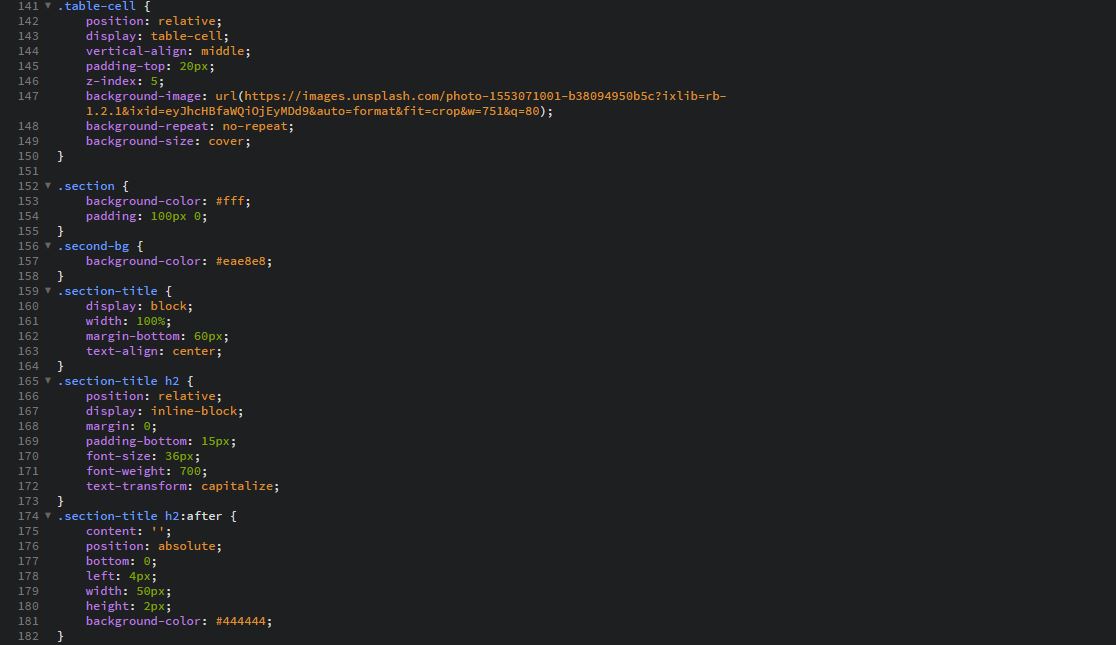1116x645 pixels.
Task: Click 'cover' background-size value
Action: (x=226, y=141)
